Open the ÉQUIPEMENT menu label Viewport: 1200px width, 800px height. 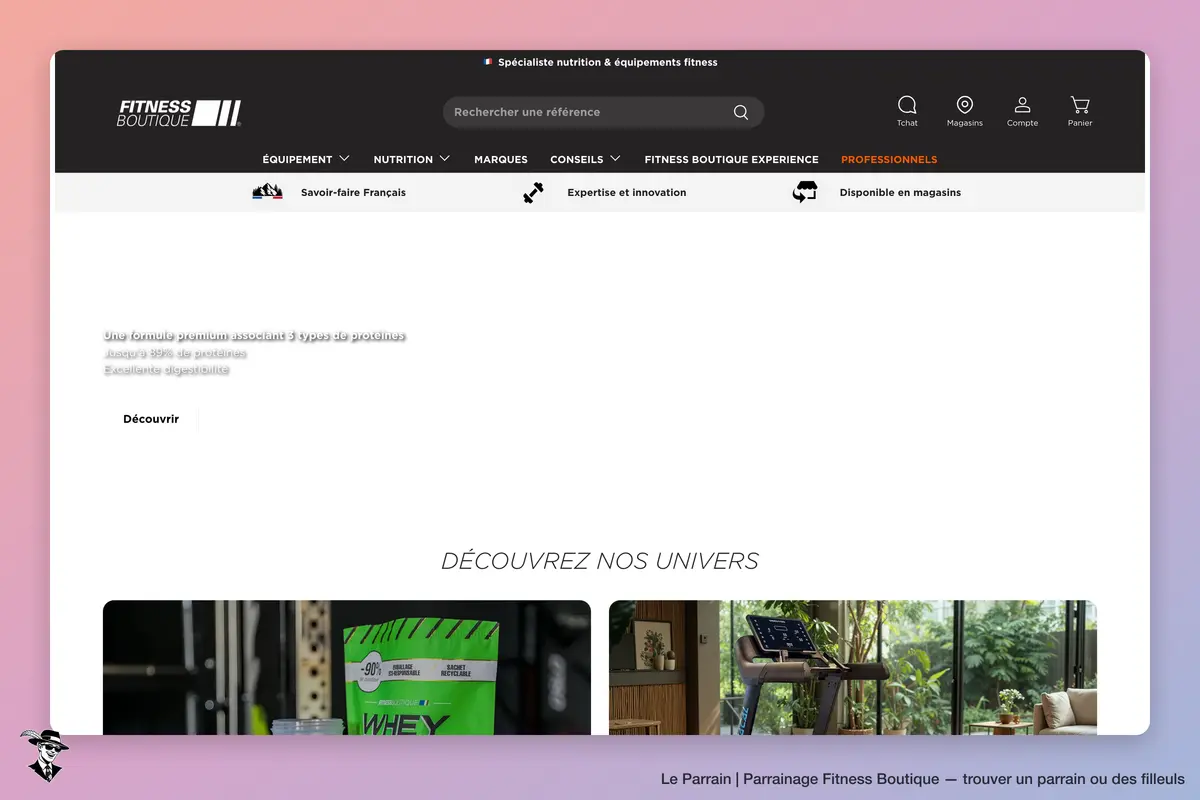(297, 159)
